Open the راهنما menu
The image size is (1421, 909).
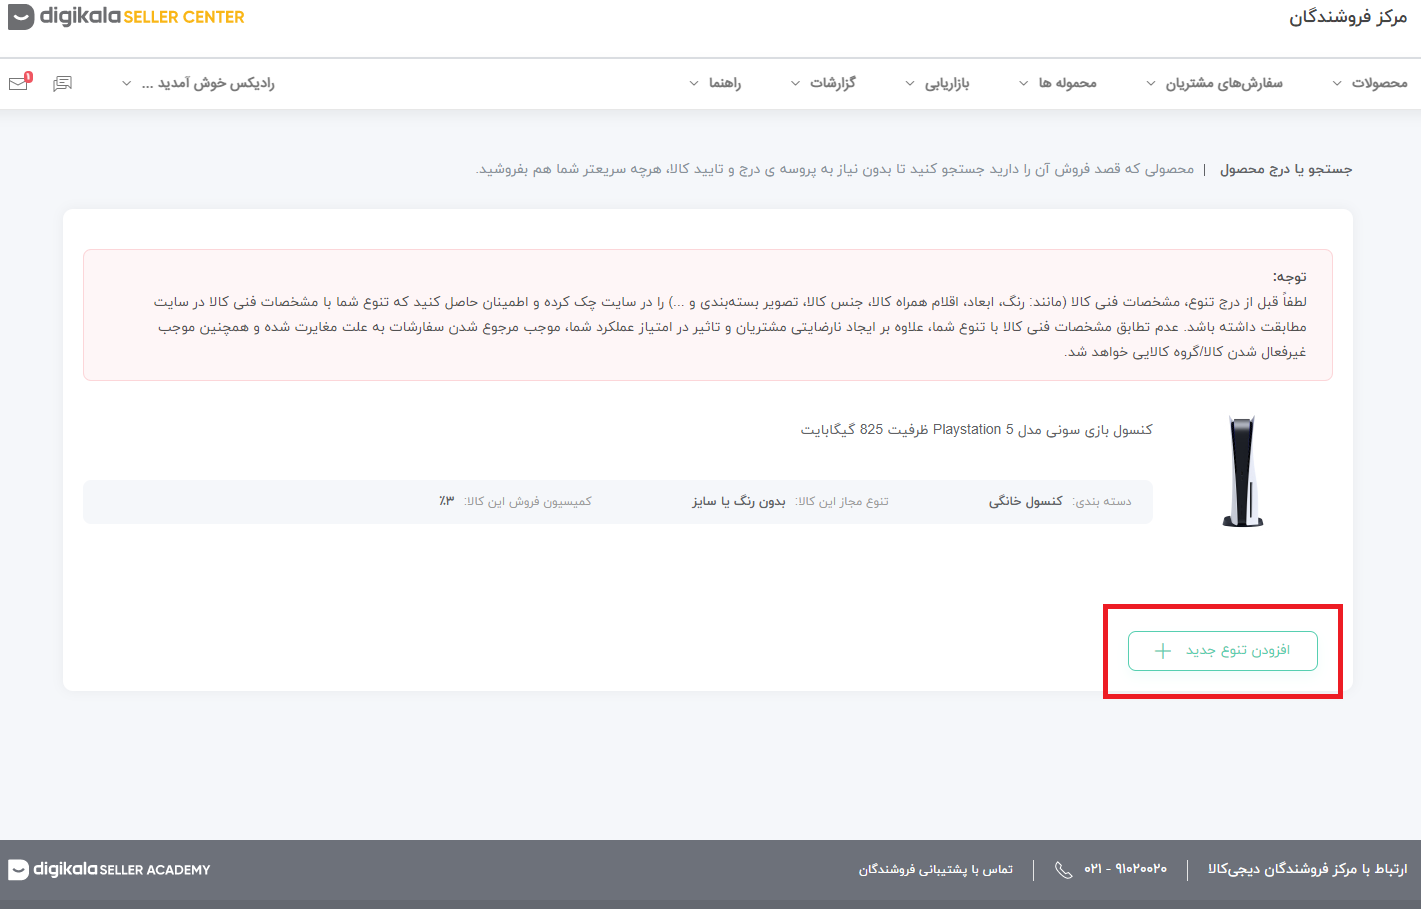[x=715, y=83]
